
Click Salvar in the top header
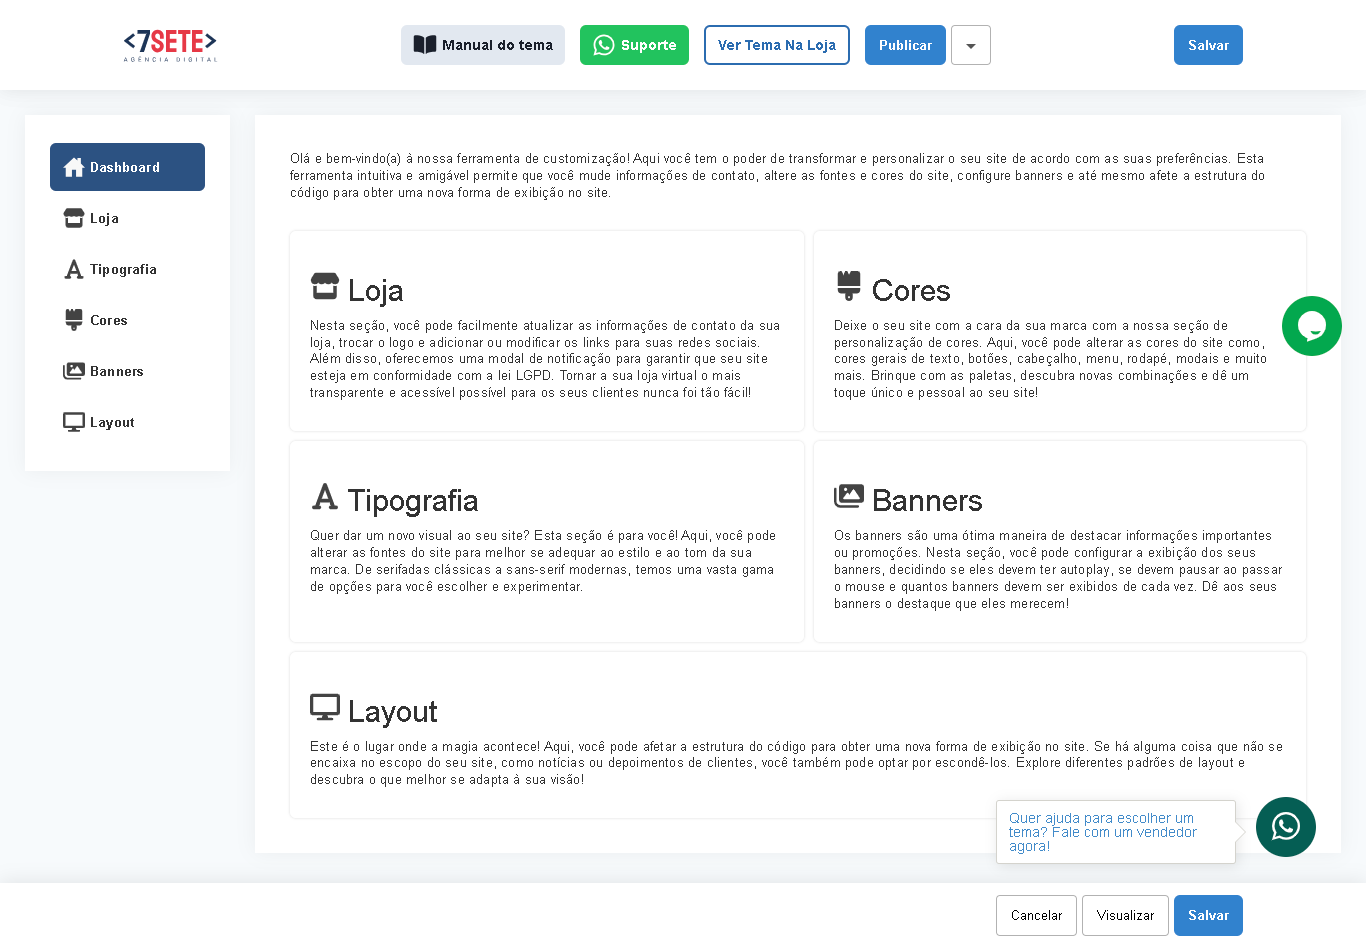1207,45
